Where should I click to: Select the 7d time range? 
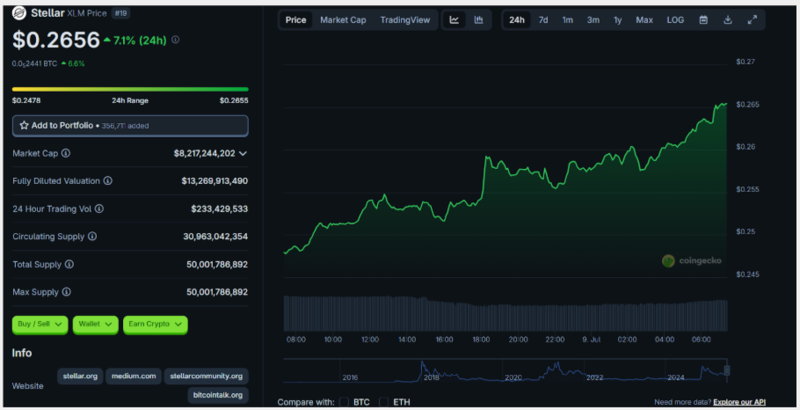click(543, 20)
